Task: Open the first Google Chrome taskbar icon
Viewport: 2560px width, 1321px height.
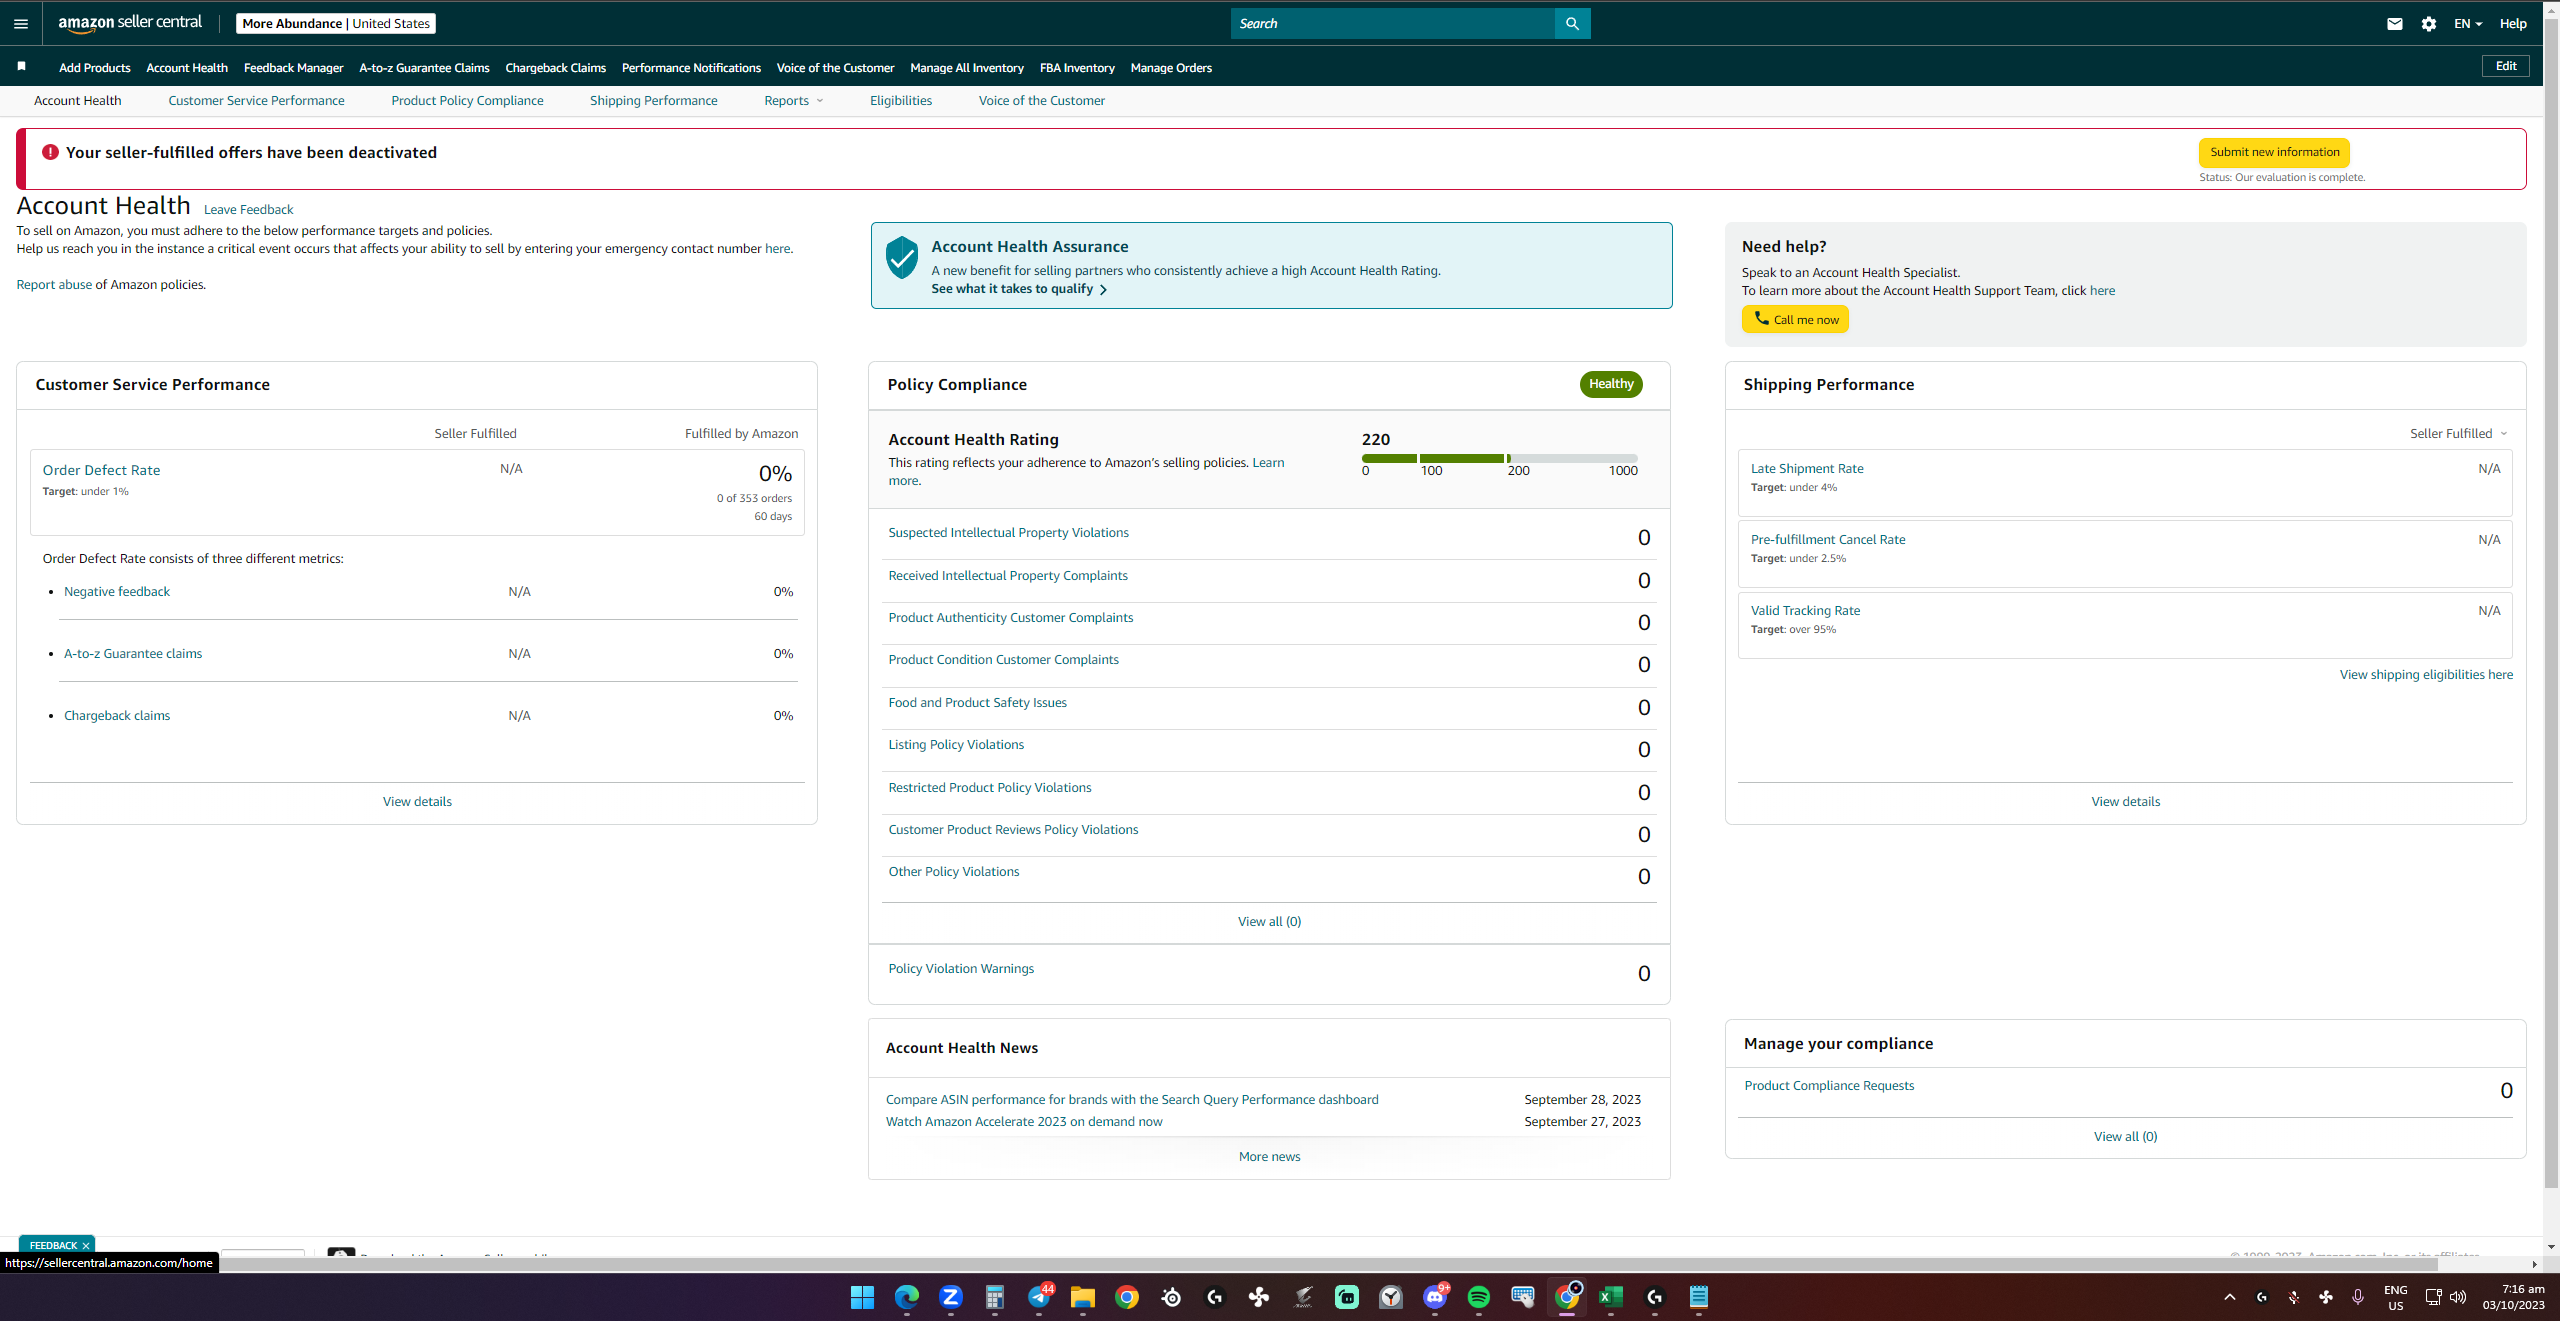Action: 1127,1297
